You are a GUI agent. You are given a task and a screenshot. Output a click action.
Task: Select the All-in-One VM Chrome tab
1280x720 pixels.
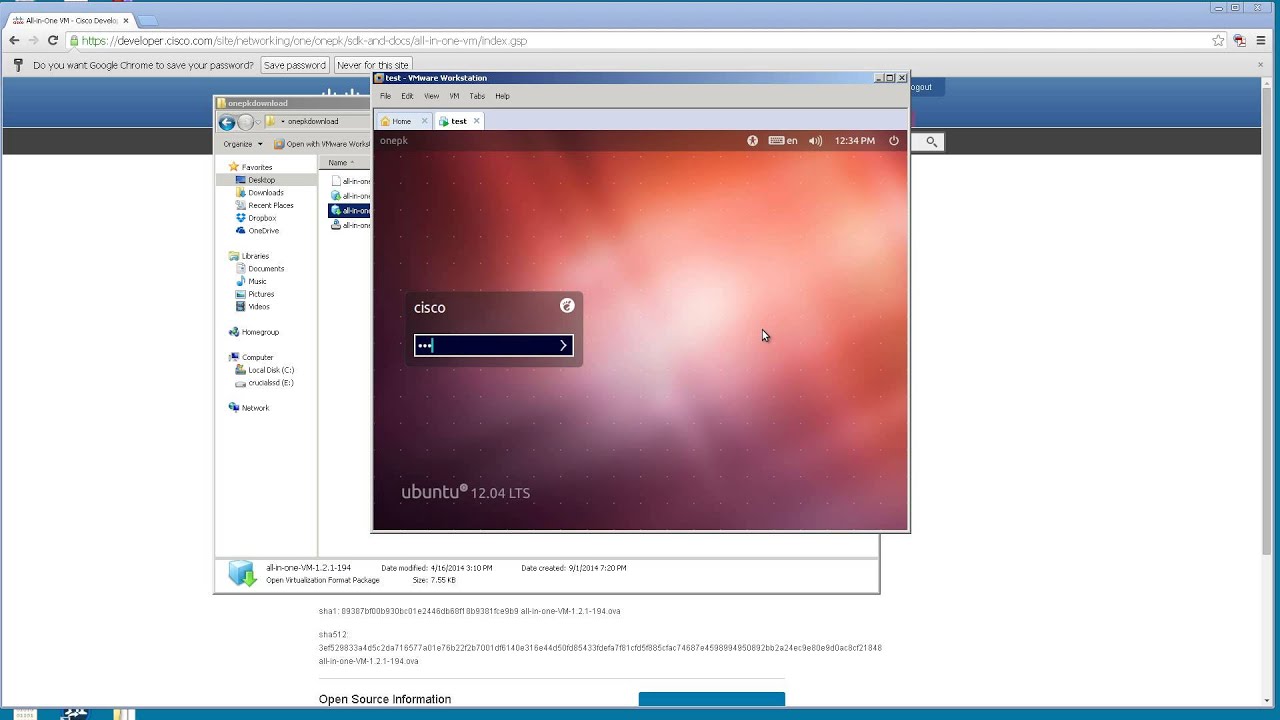pyautogui.click(x=70, y=20)
